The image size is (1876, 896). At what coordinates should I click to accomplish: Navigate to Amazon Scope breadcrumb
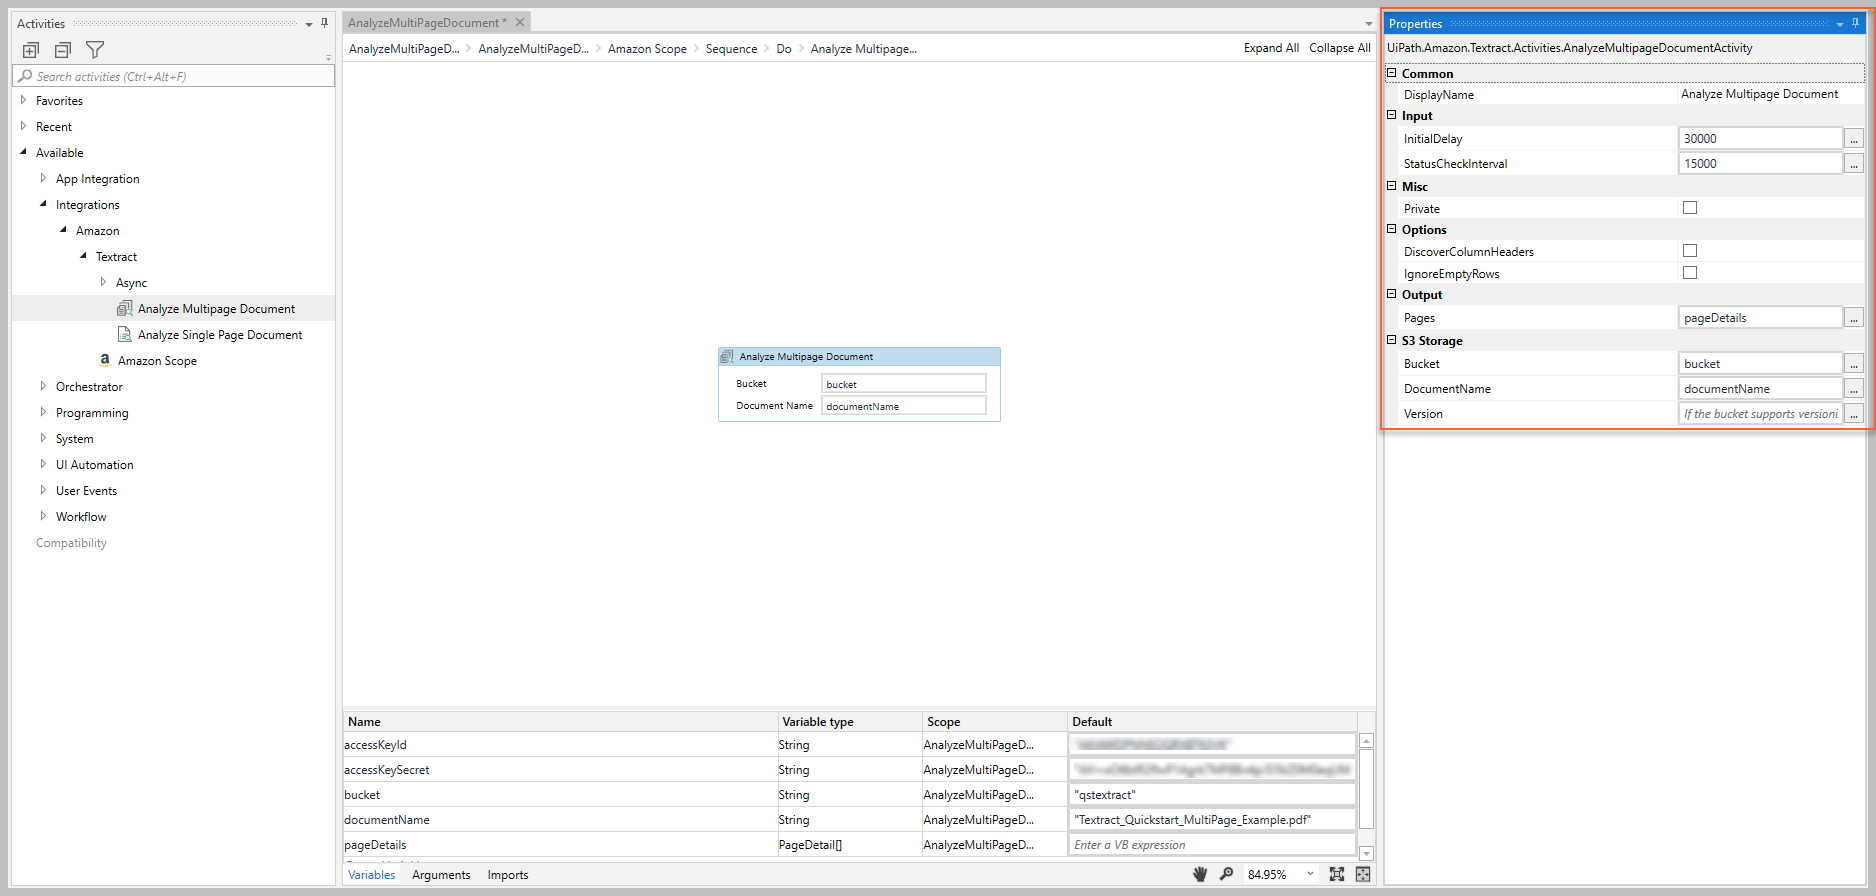click(647, 49)
